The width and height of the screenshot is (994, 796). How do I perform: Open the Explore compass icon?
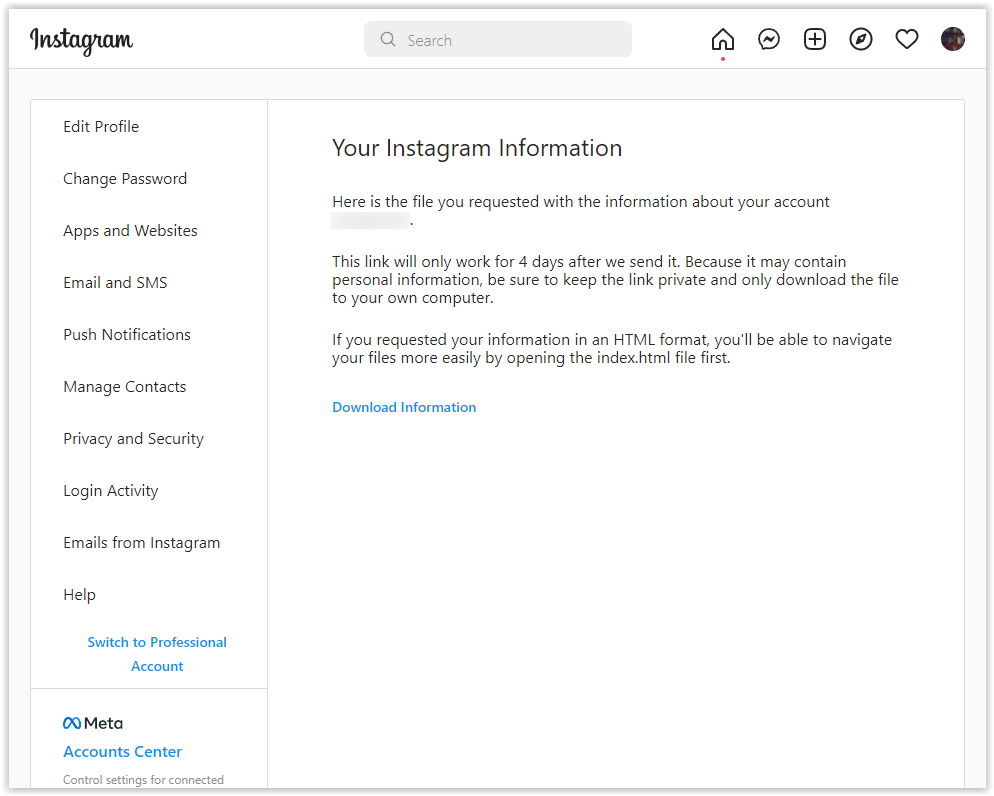(x=861, y=38)
